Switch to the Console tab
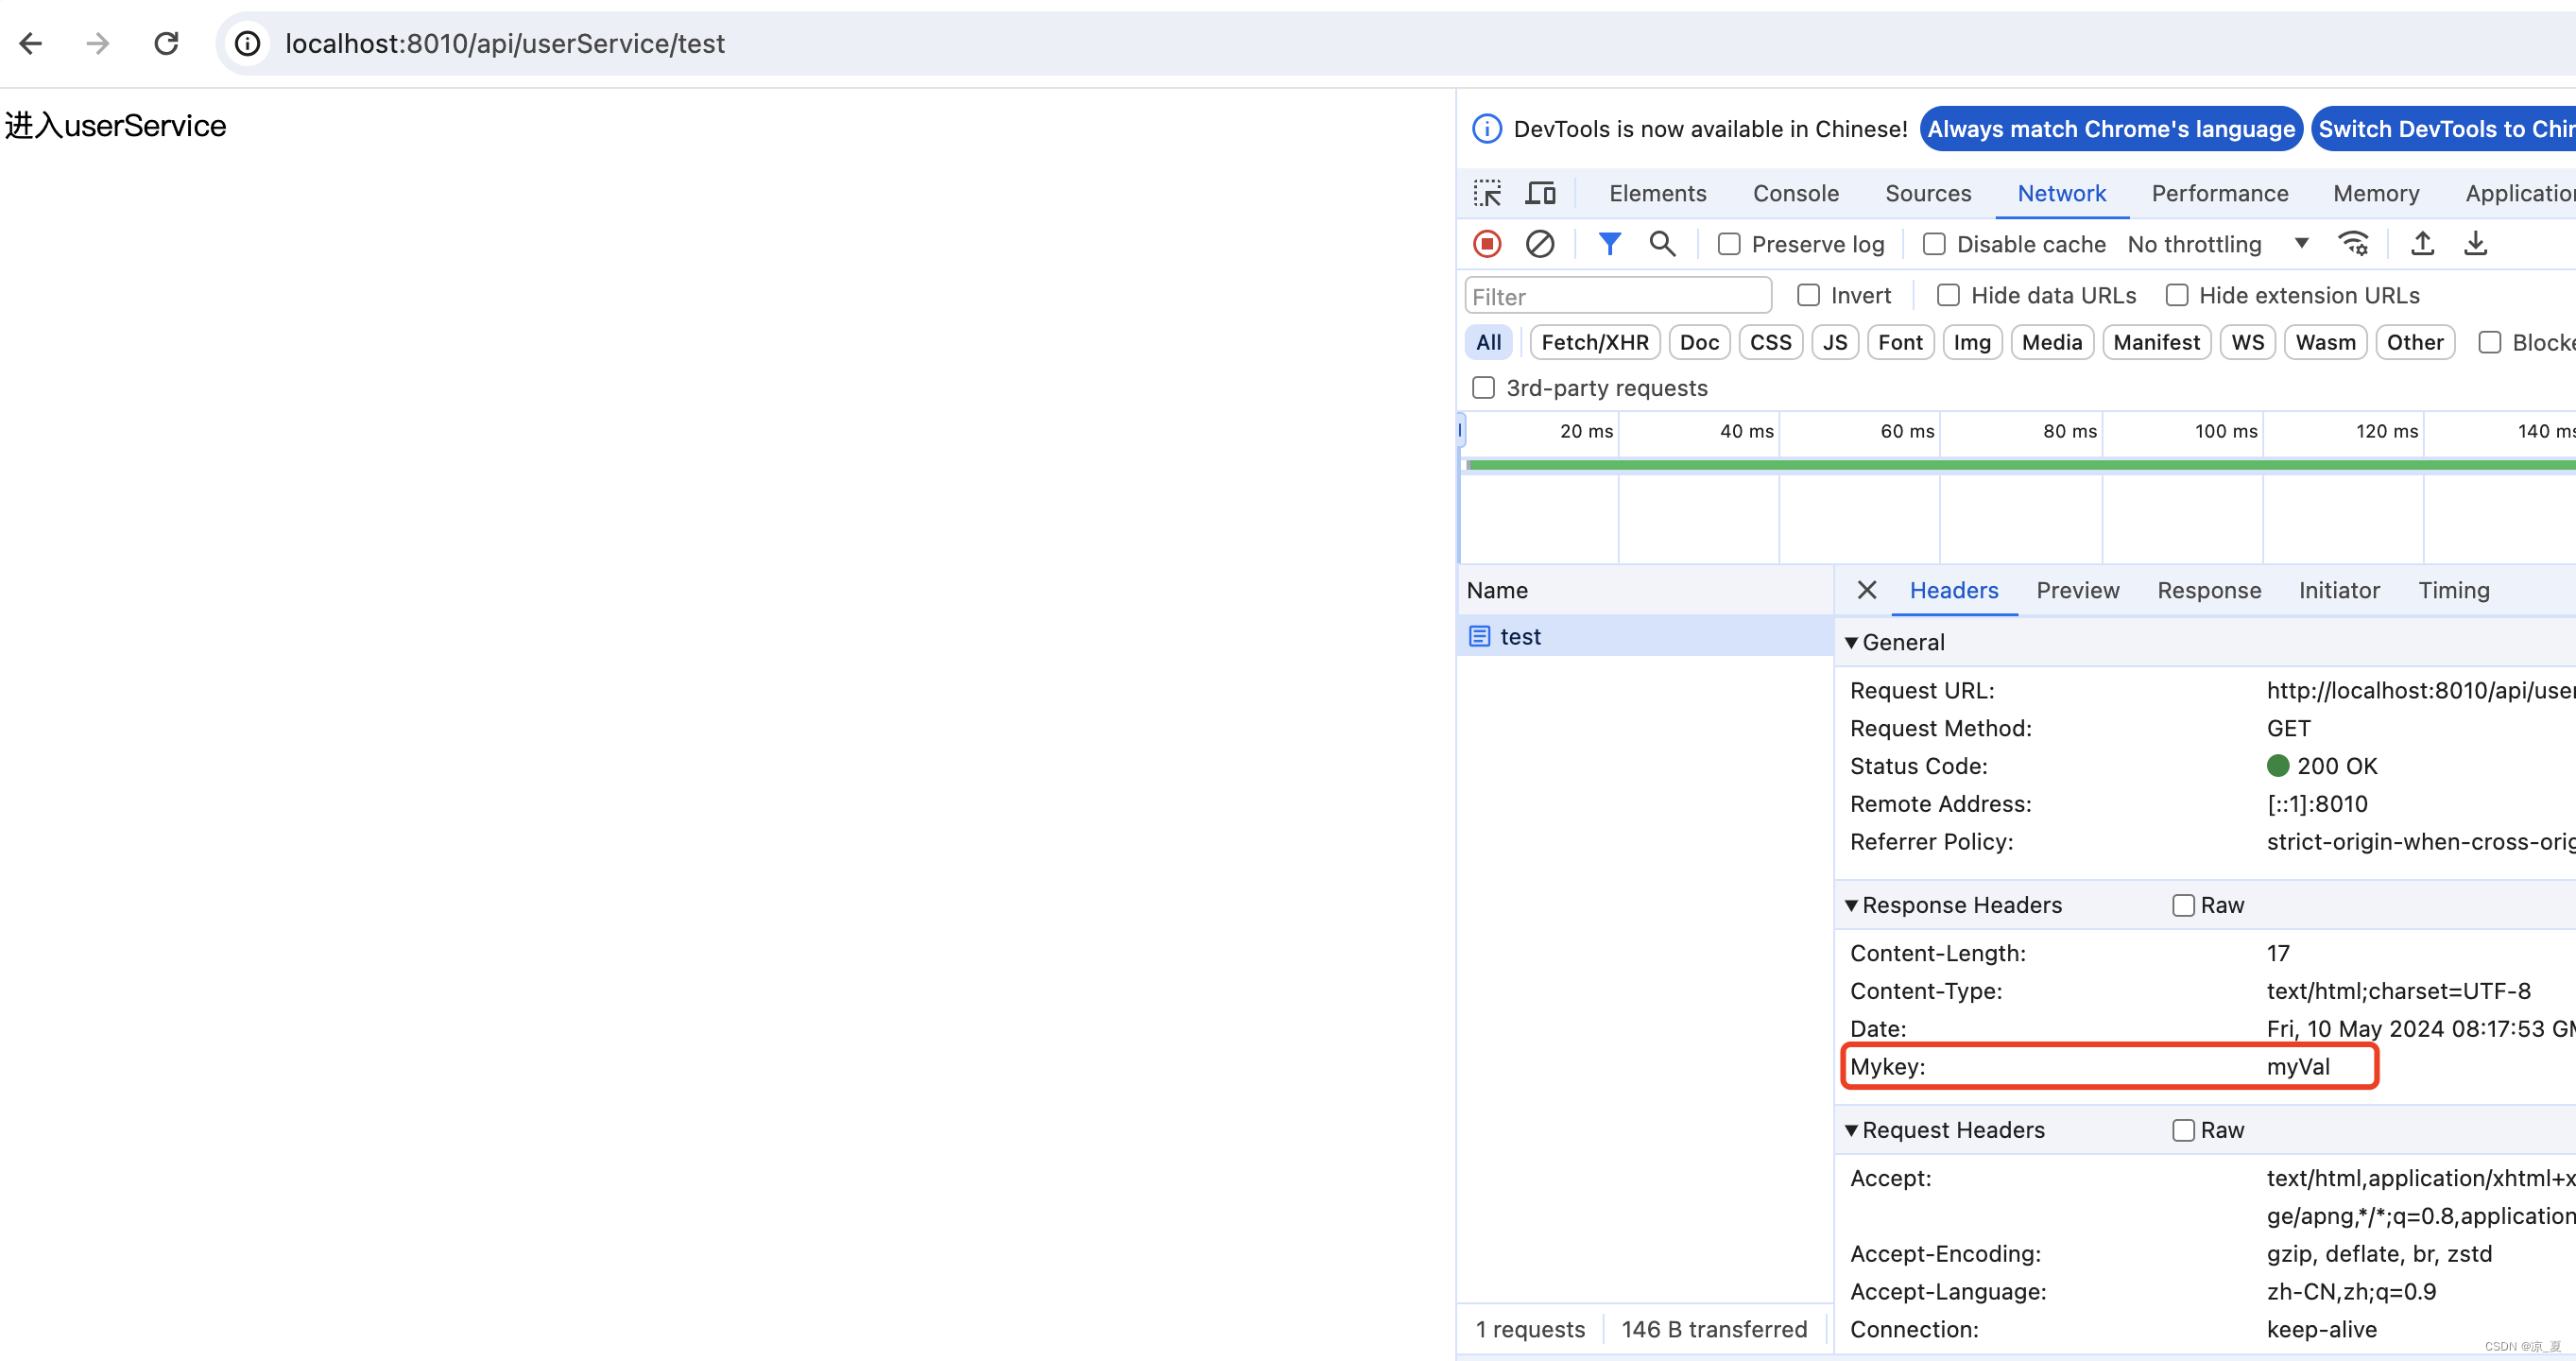Image resolution: width=2576 pixels, height=1361 pixels. [x=1795, y=194]
